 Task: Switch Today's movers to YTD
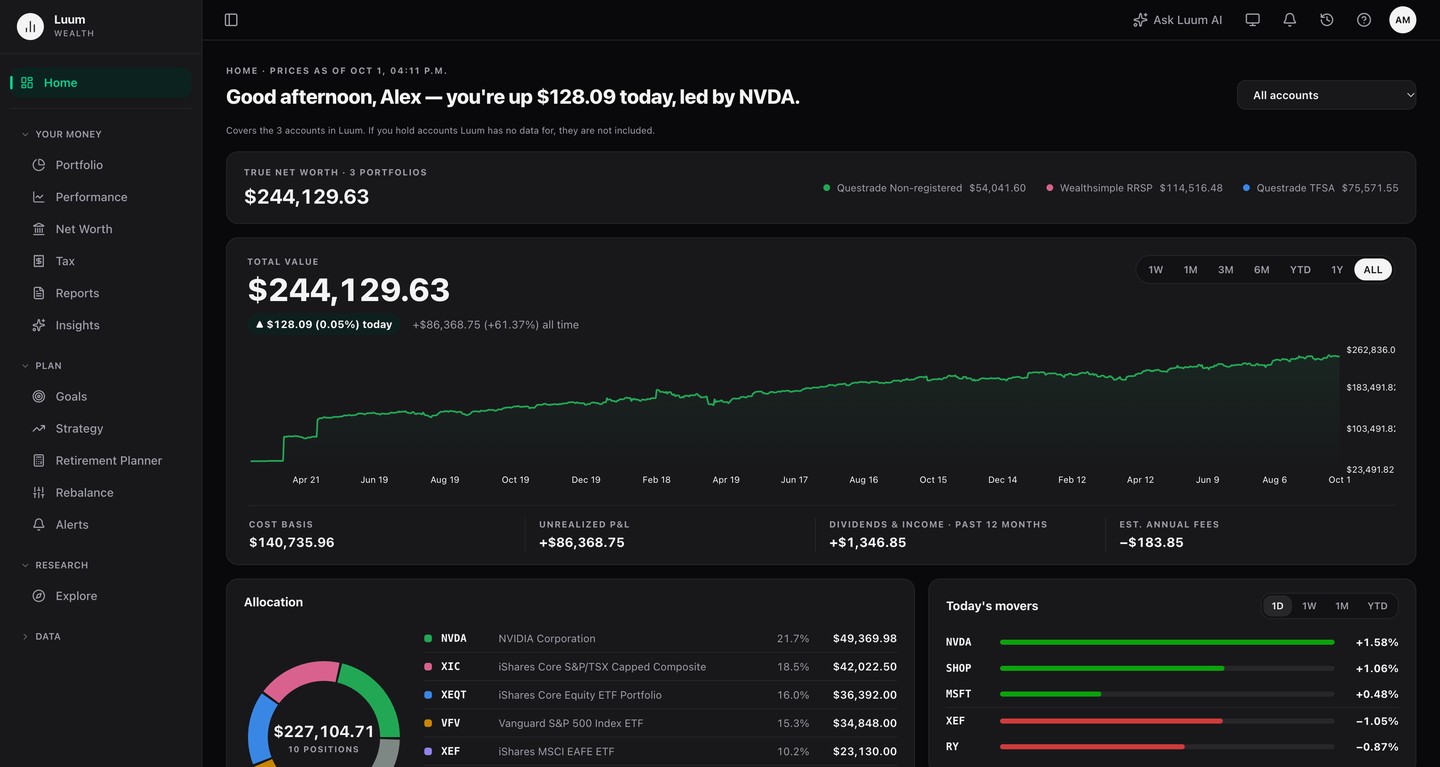pos(1377,606)
